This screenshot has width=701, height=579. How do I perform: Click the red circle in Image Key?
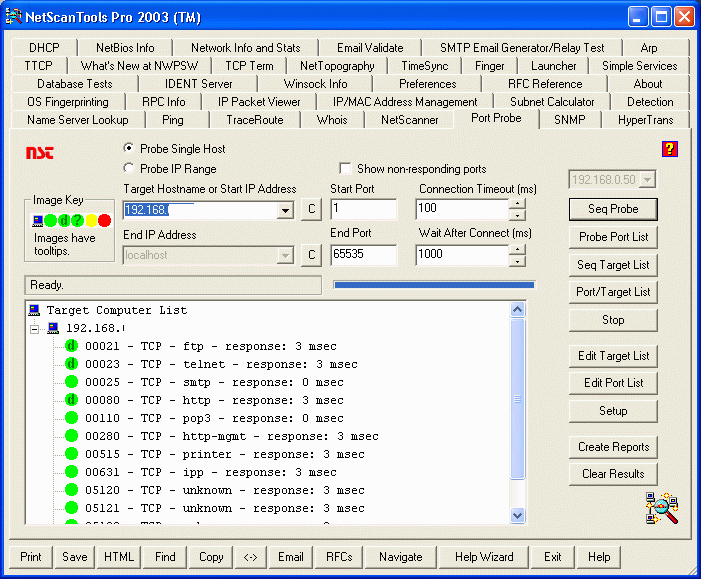105,220
